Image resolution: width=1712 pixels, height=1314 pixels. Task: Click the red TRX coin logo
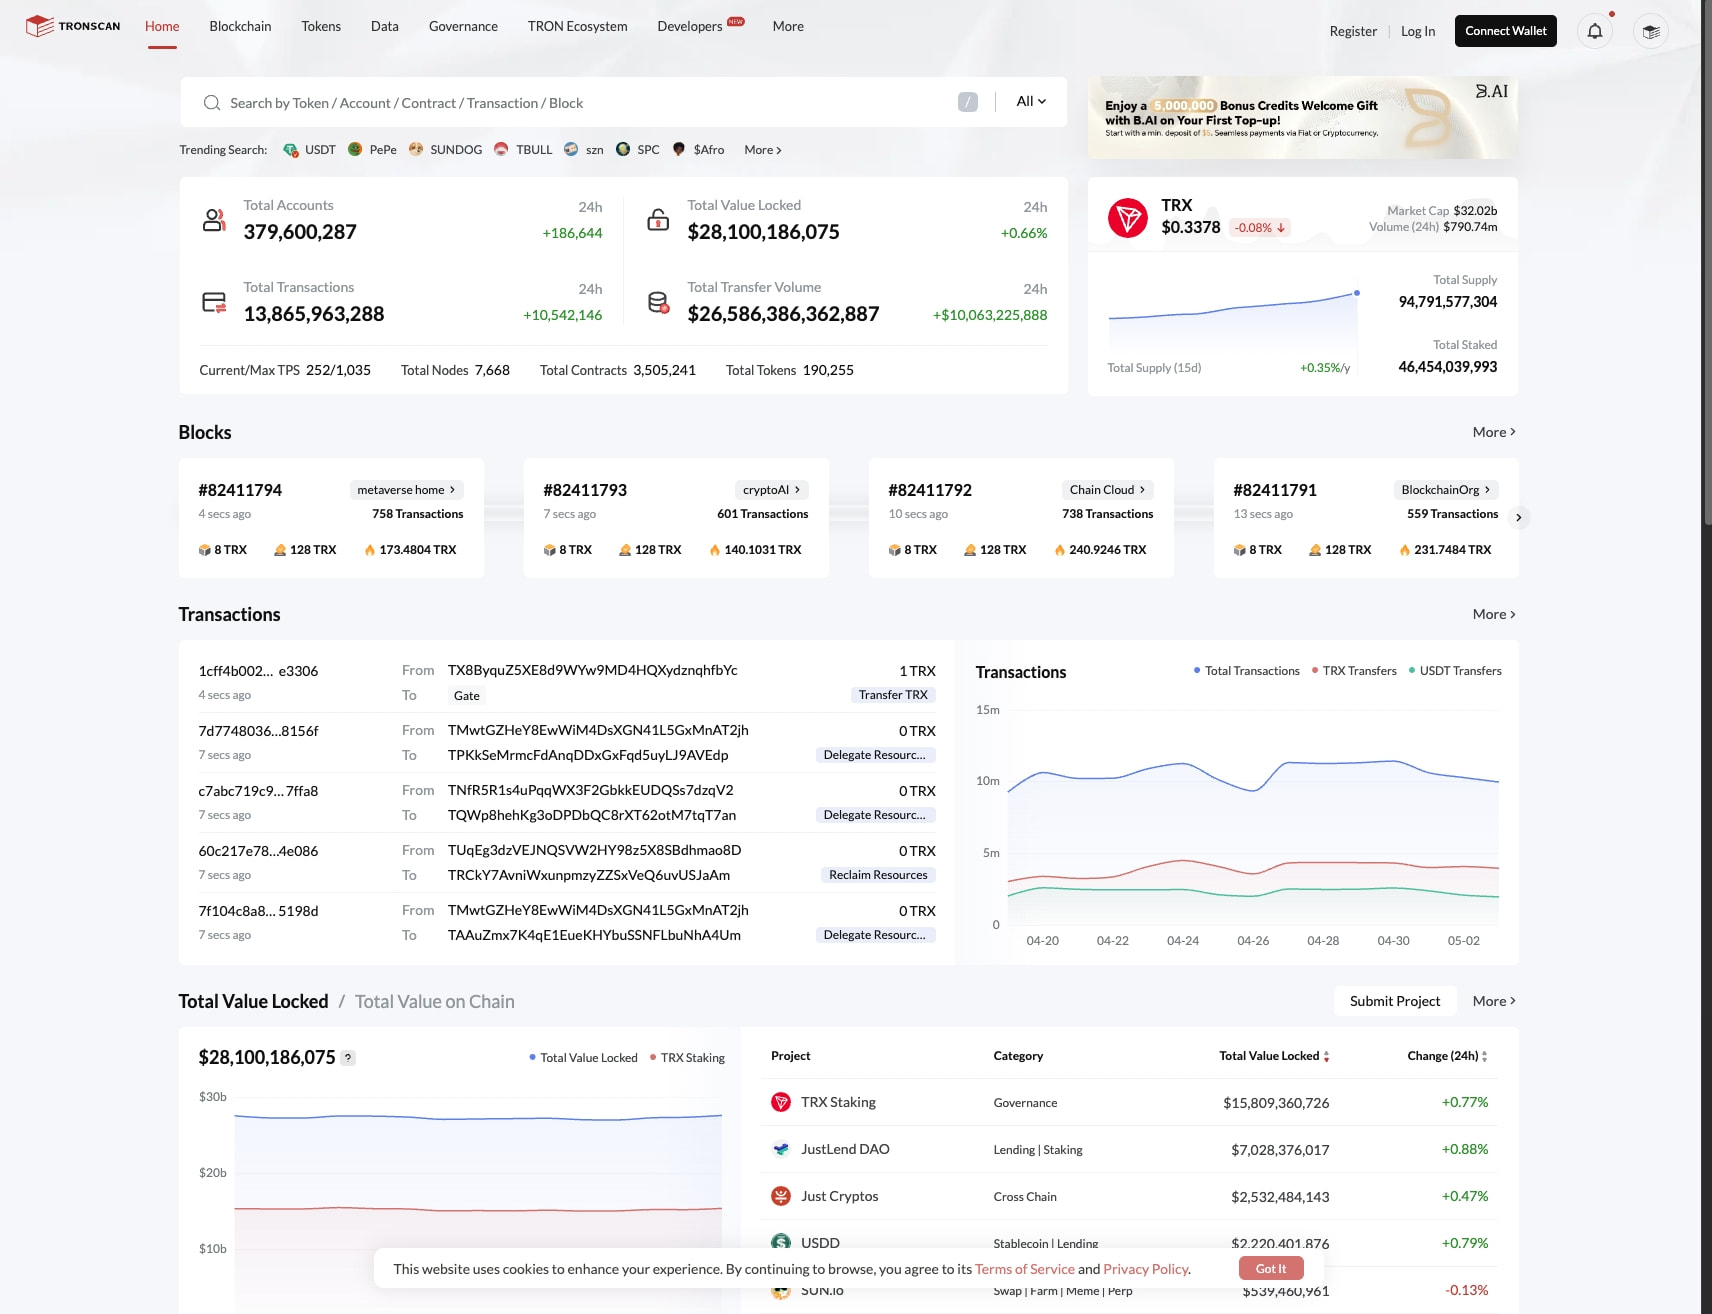pos(1128,218)
